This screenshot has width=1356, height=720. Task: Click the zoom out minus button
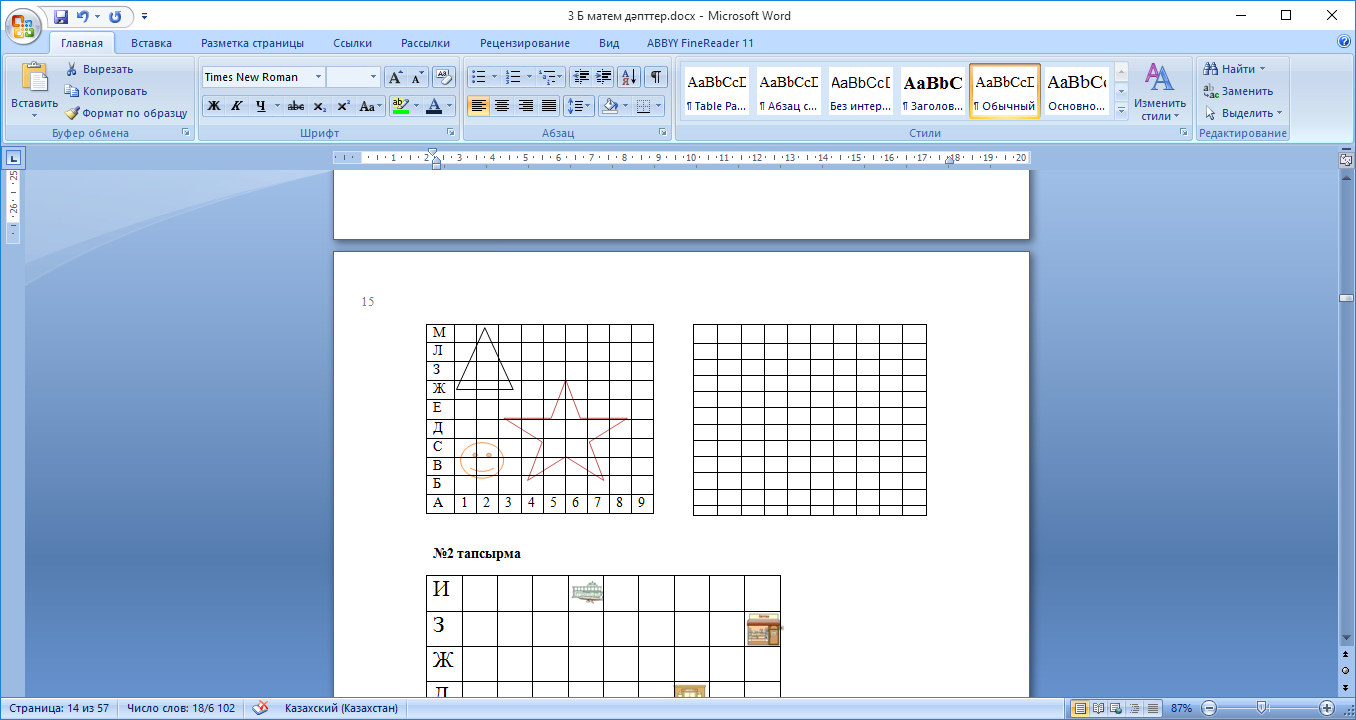pos(1209,708)
